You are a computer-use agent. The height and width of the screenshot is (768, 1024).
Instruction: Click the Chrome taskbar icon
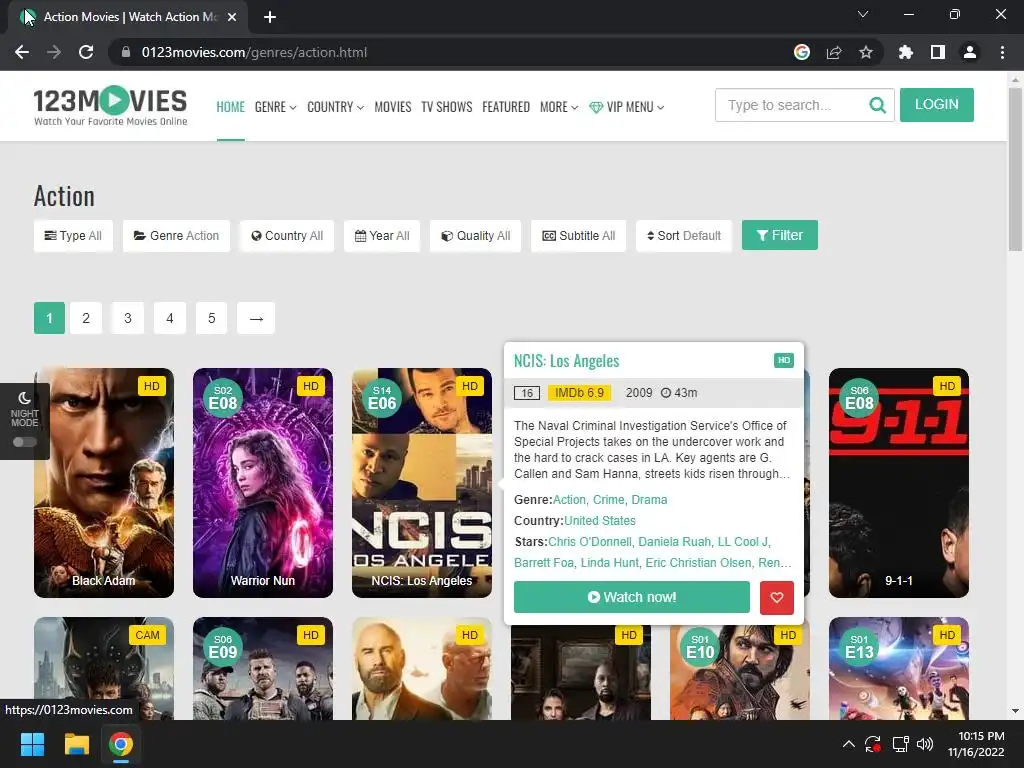(121, 744)
